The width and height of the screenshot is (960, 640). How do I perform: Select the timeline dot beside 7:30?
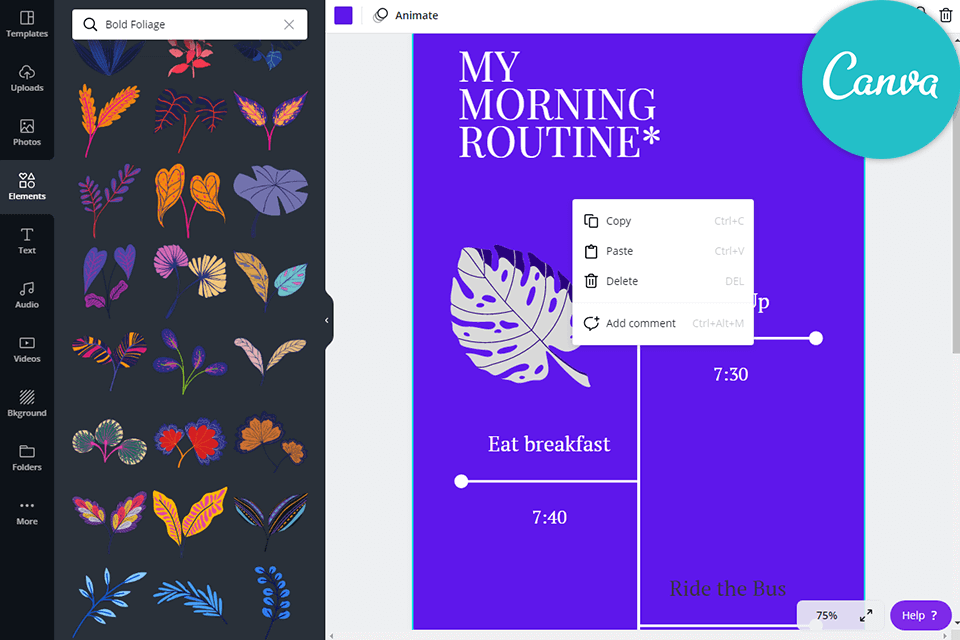[816, 338]
